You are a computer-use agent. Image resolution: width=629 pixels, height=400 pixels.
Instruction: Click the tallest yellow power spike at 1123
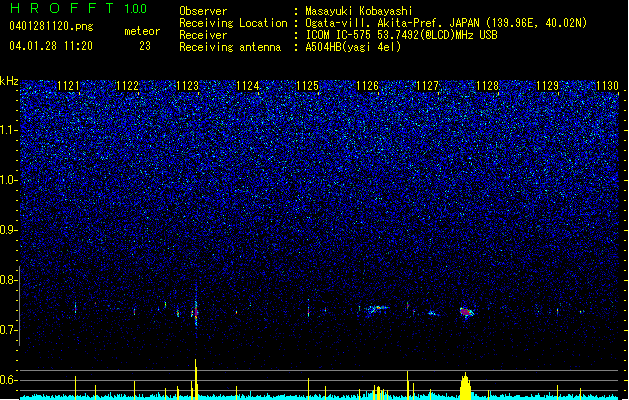pyautogui.click(x=196, y=379)
